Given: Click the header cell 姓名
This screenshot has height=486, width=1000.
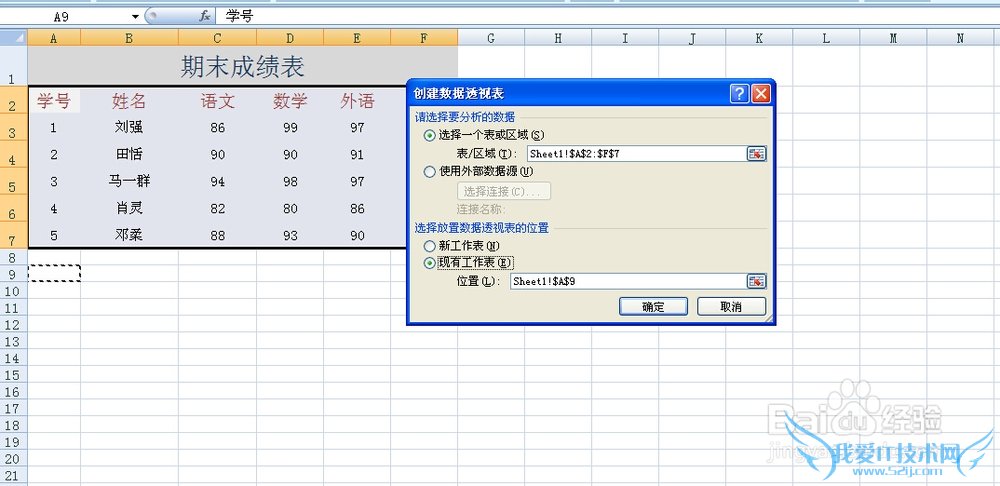Looking at the screenshot, I should 129,101.
